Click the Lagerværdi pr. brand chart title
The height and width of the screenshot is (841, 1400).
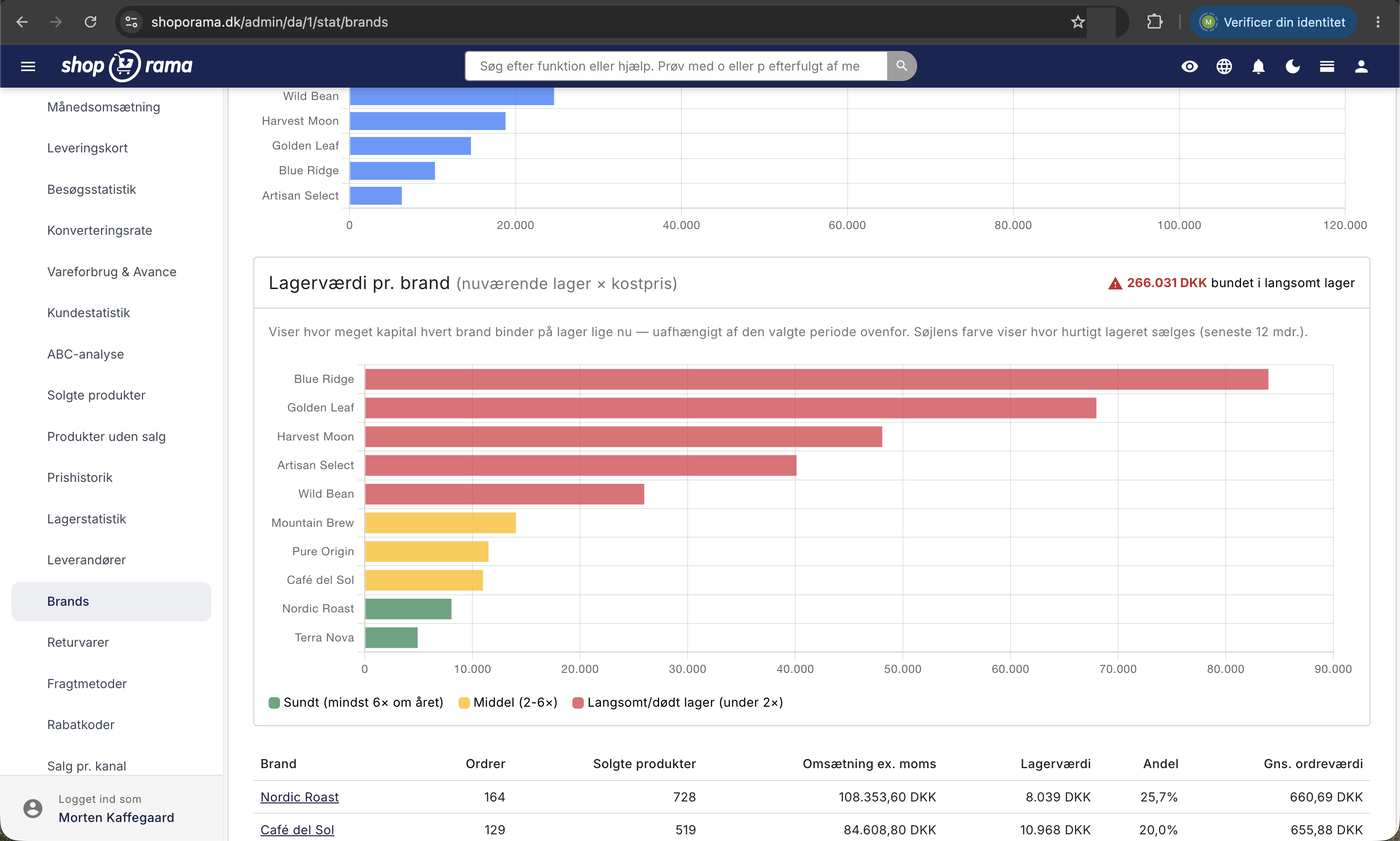(359, 283)
